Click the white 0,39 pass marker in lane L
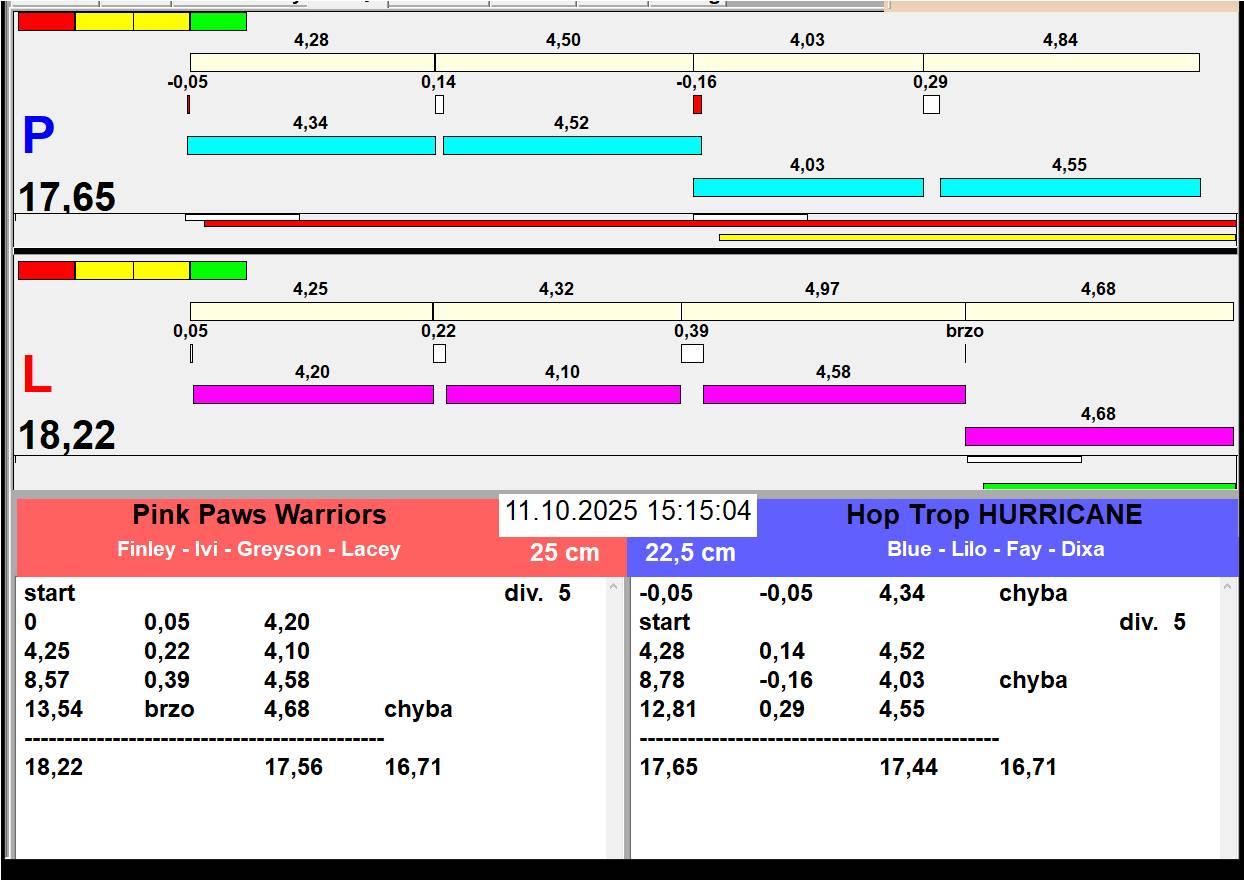Screen dimensions: 1244x880 click(x=692, y=353)
